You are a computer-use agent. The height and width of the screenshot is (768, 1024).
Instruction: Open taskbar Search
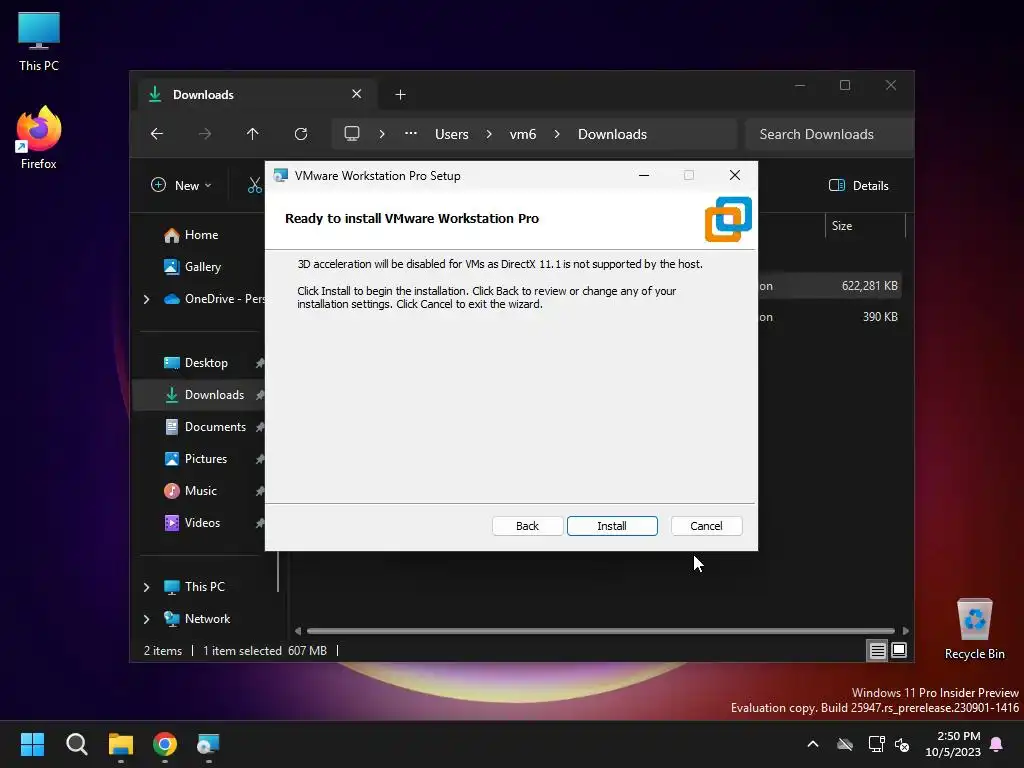pyautogui.click(x=76, y=744)
